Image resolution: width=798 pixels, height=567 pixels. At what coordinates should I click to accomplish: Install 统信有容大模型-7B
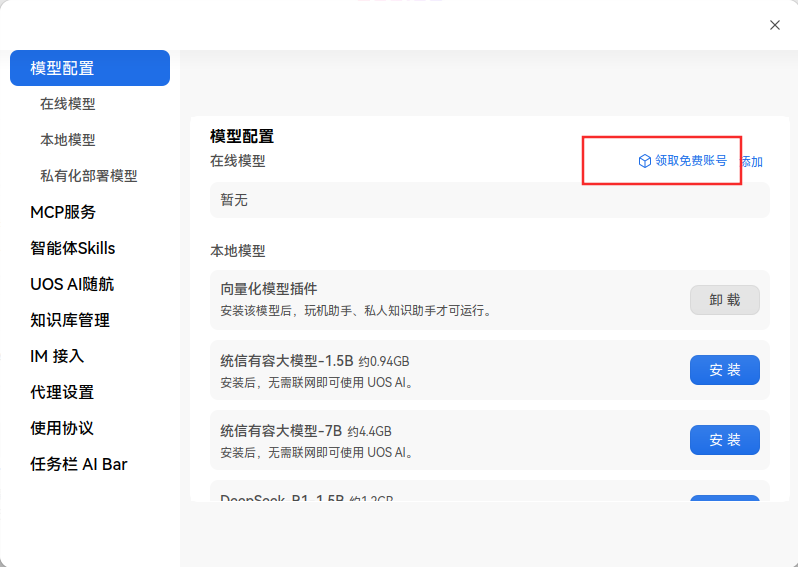pyautogui.click(x=725, y=440)
